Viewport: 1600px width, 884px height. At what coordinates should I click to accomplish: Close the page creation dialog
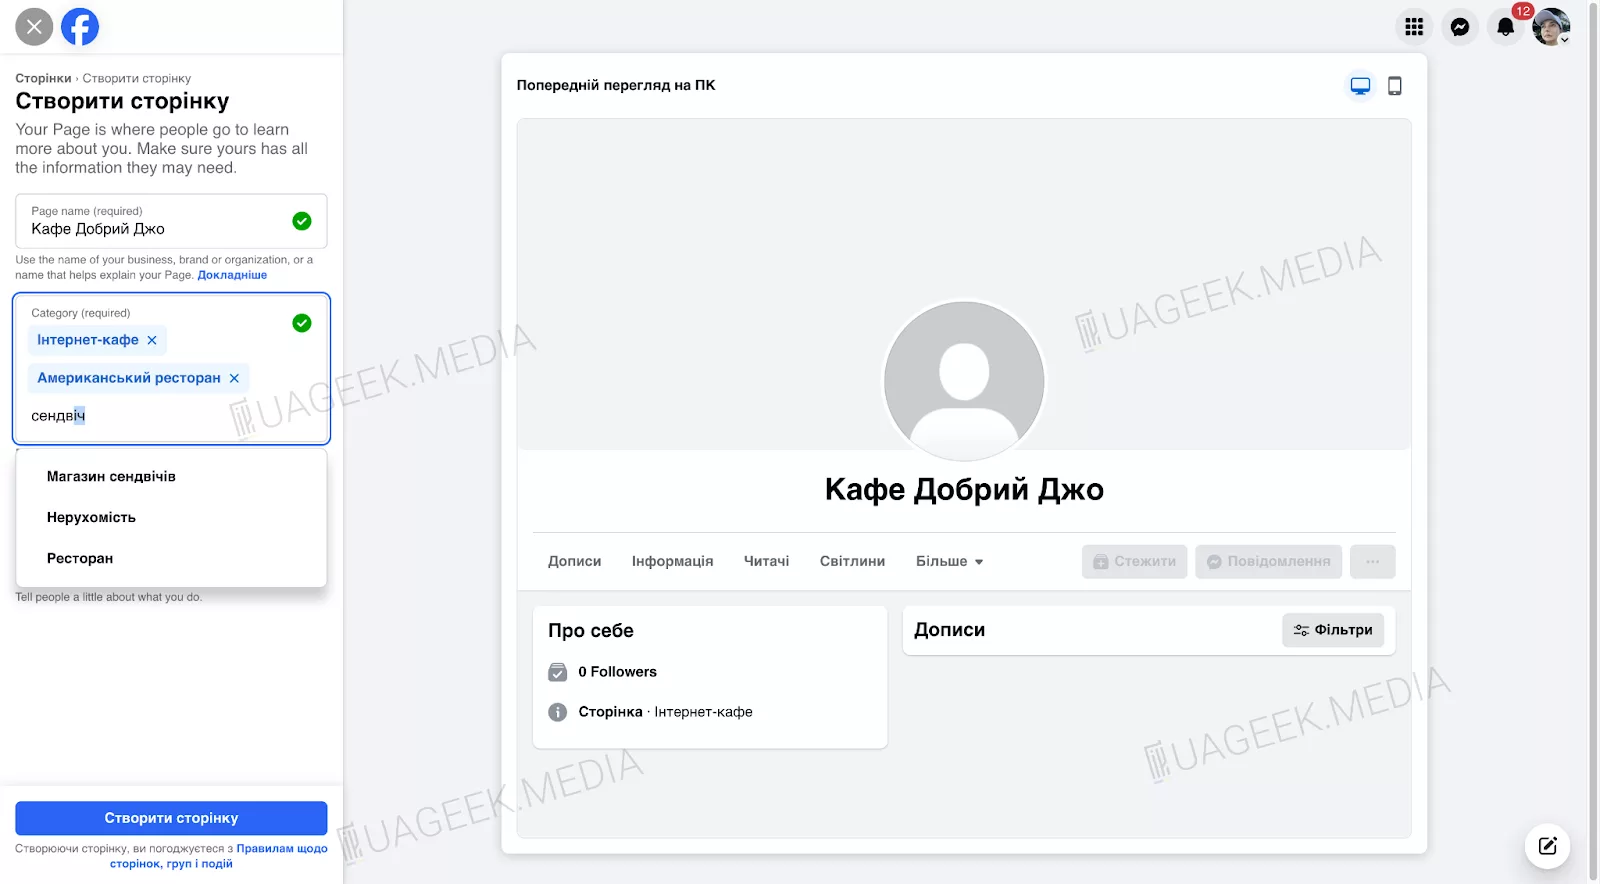34,27
